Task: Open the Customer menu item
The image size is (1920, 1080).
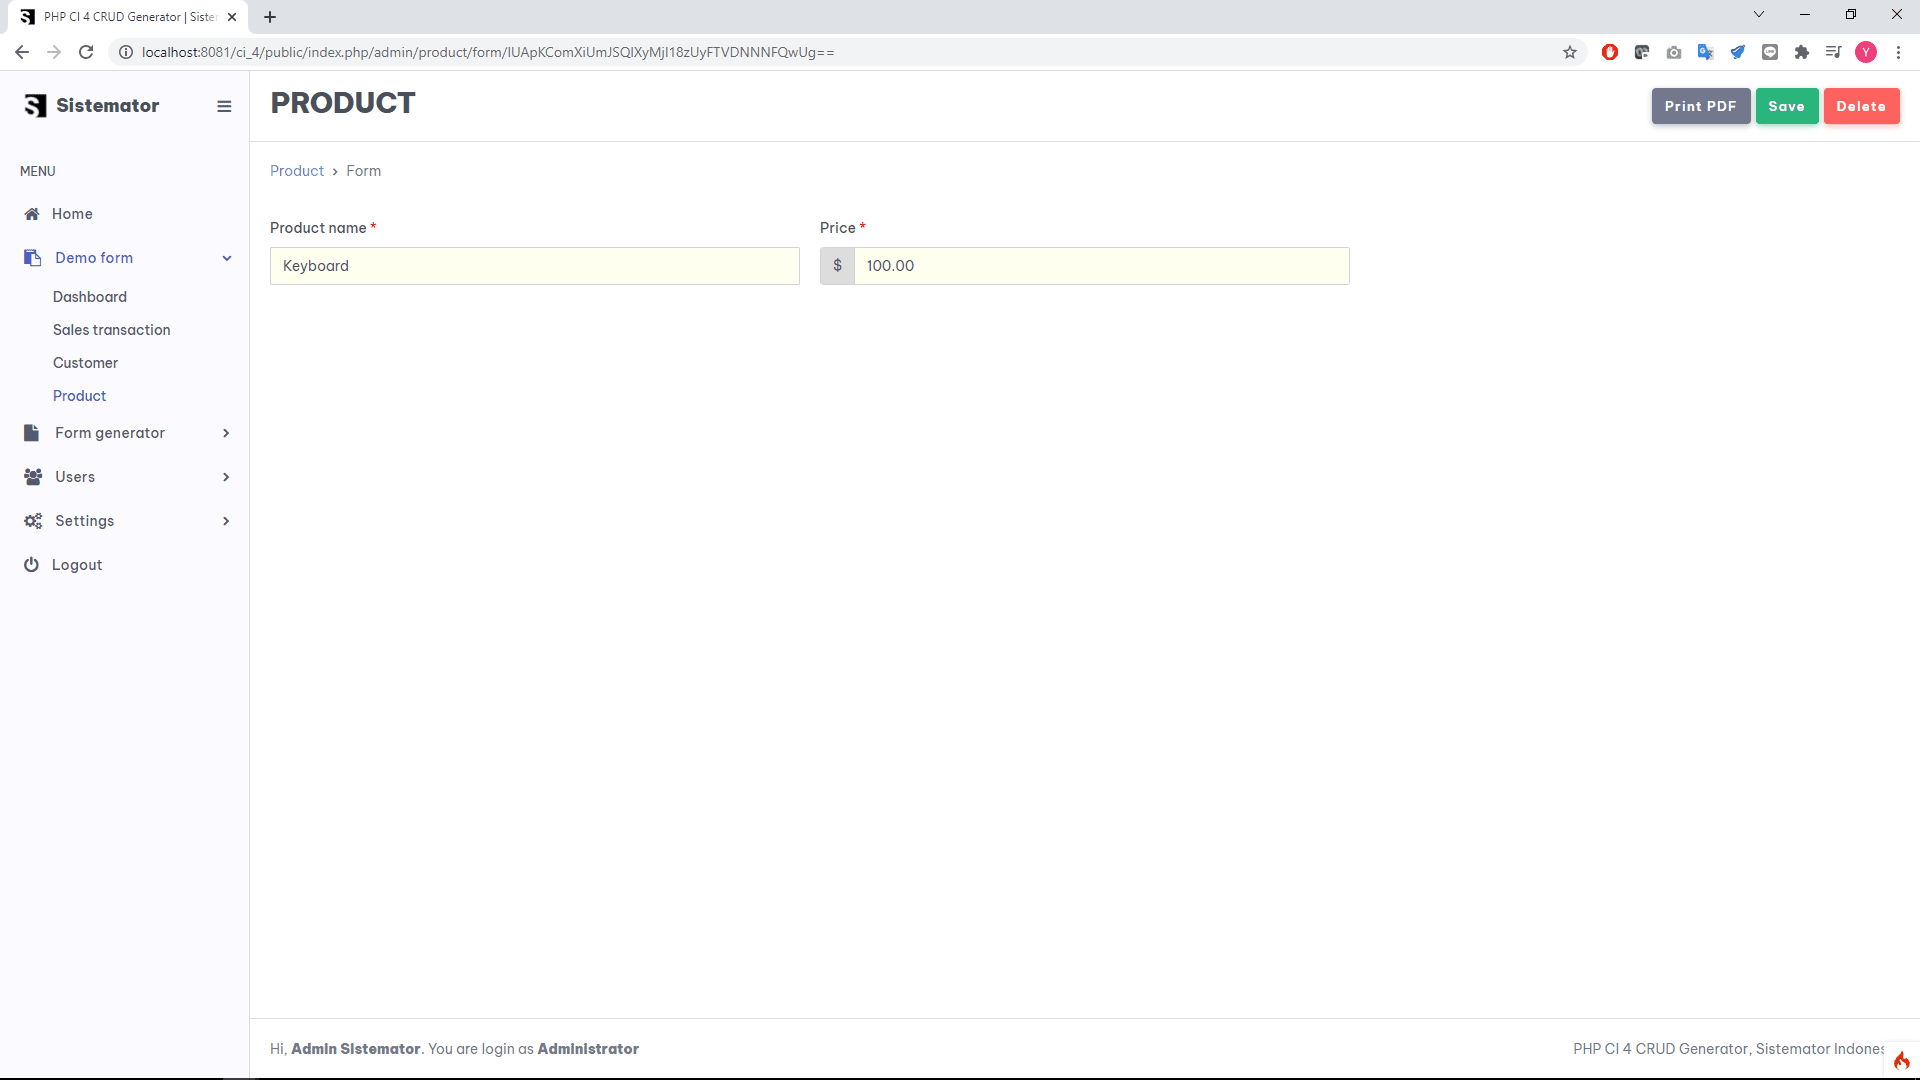Action: (85, 363)
